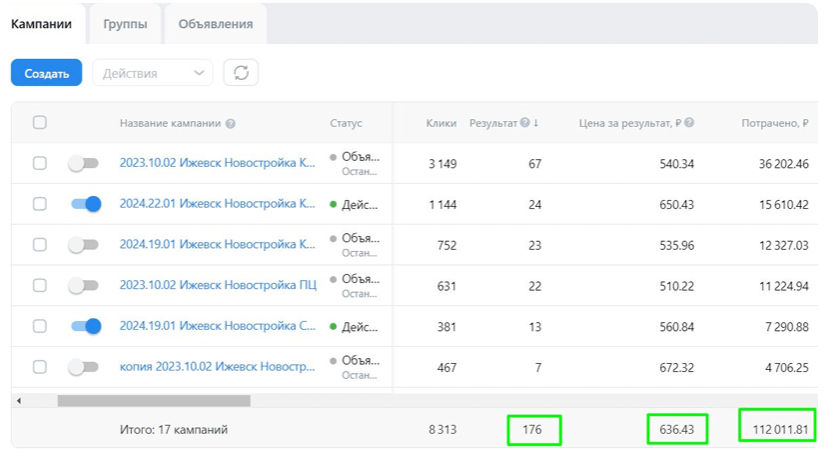This screenshot has height=457, width=838.
Task: Click the total spent value 112 011.81
Action: [x=780, y=430]
